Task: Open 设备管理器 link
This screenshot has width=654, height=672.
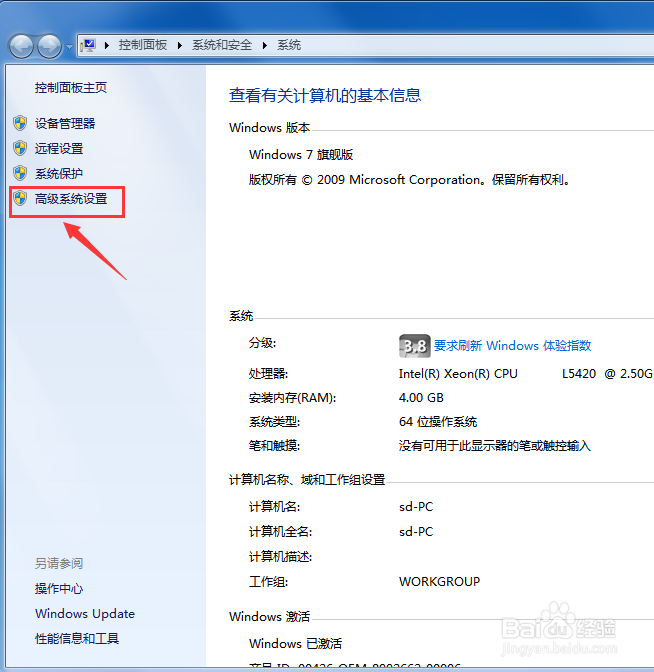Action: (x=65, y=123)
